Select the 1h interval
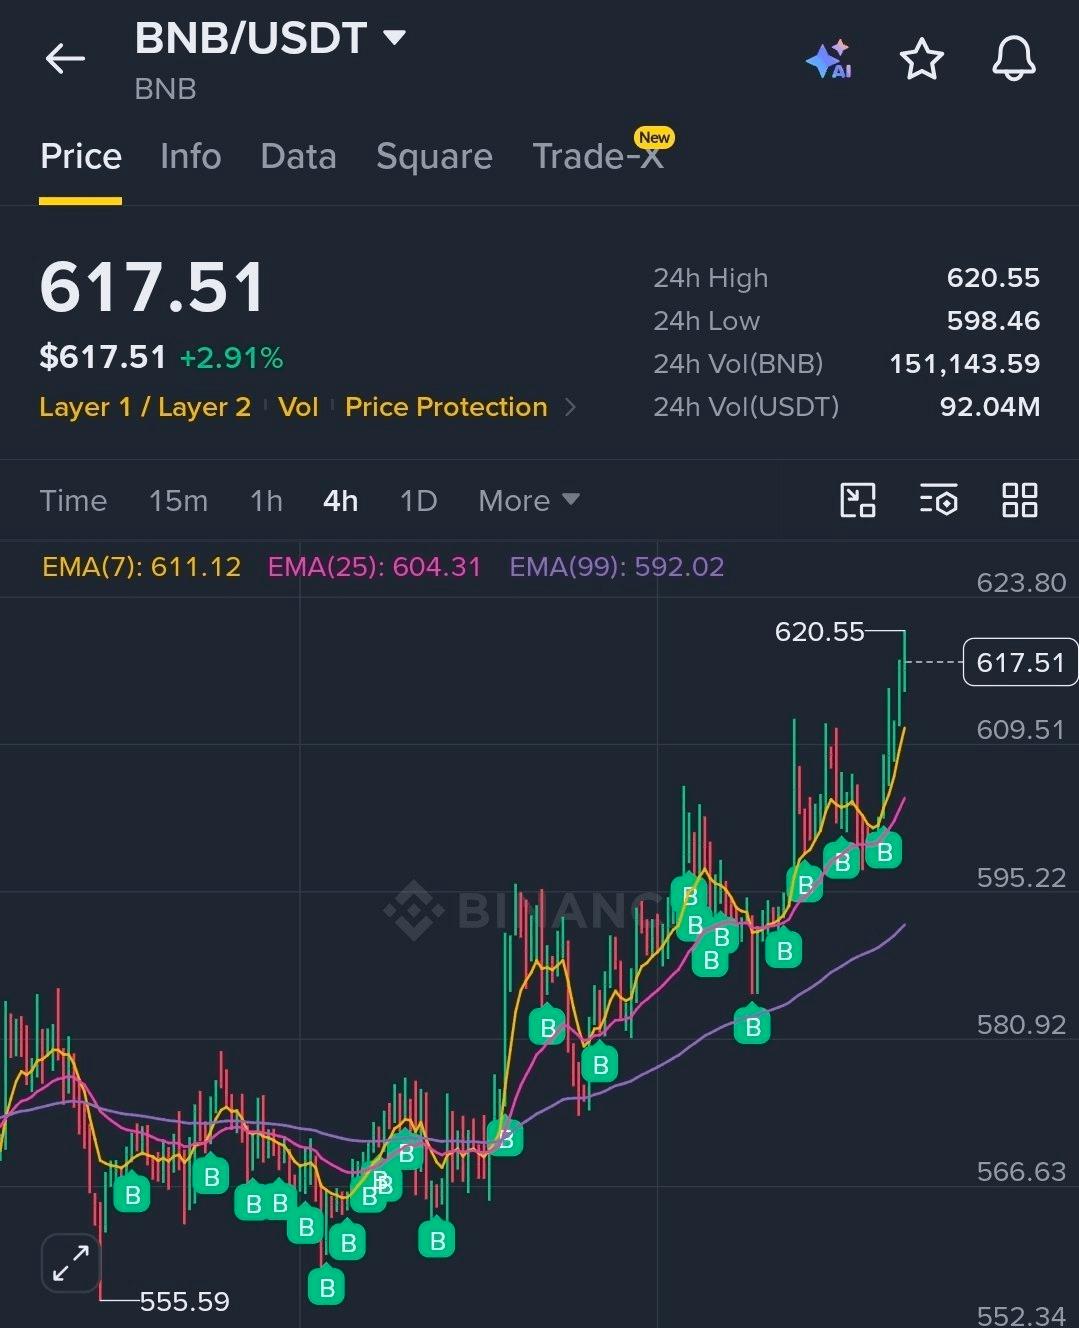1079x1328 pixels. click(266, 500)
